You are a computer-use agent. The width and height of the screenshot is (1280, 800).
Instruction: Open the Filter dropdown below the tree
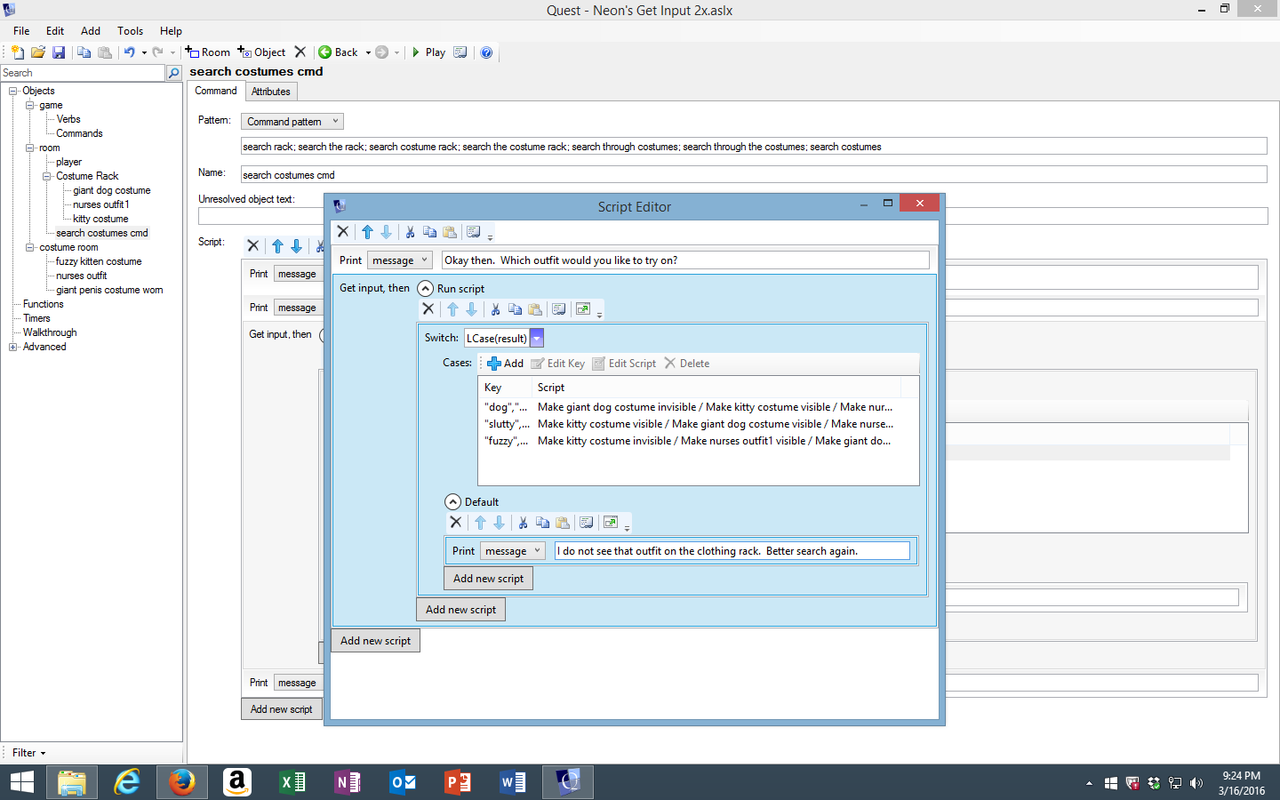pos(28,753)
